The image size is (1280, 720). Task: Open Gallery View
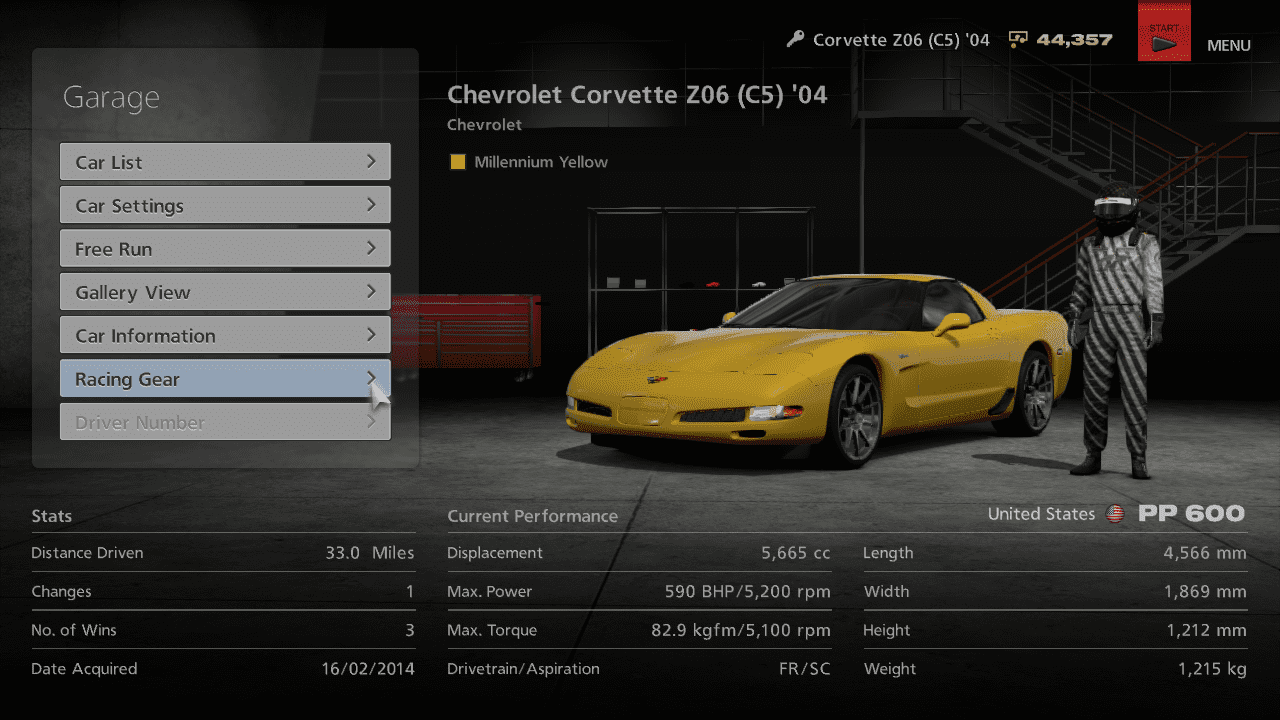pos(225,292)
